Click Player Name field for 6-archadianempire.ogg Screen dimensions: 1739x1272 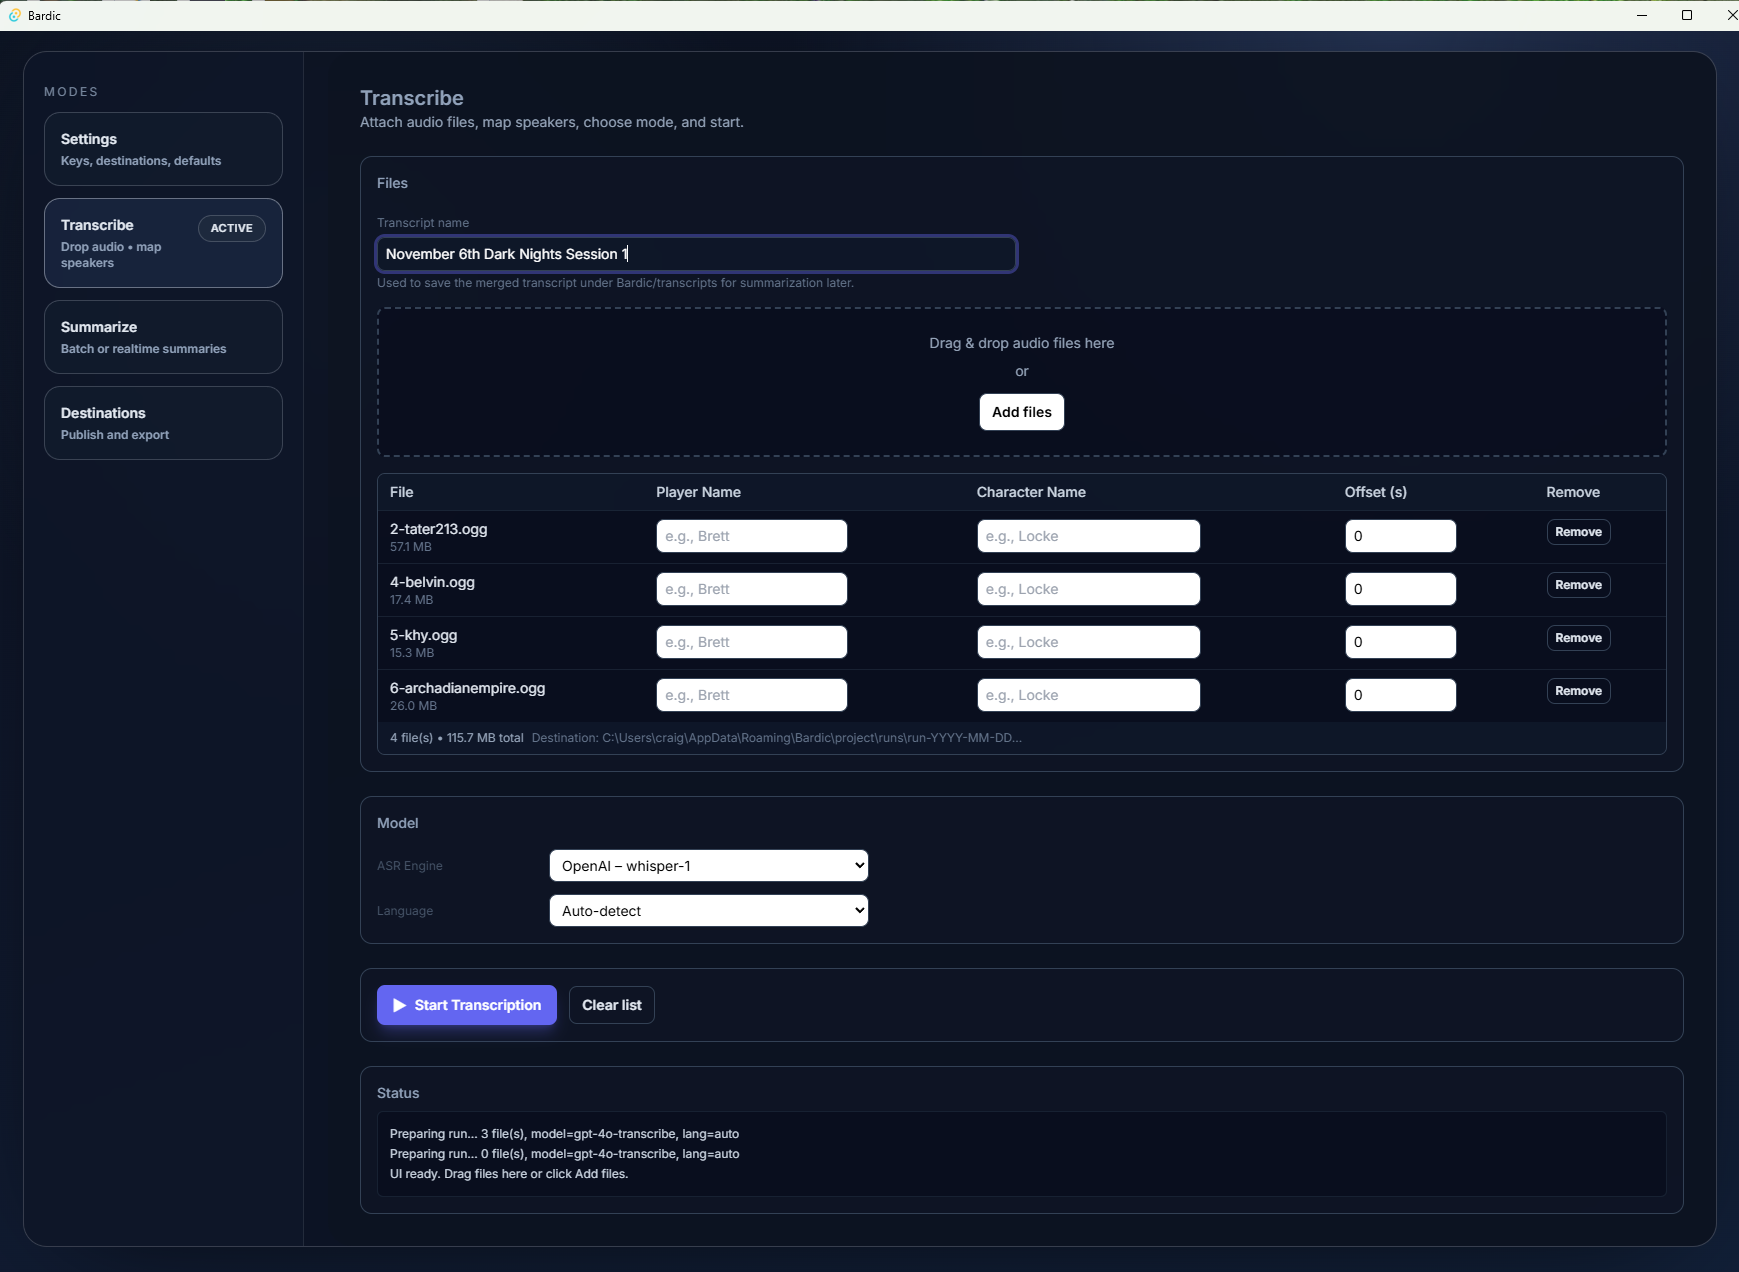click(x=751, y=695)
